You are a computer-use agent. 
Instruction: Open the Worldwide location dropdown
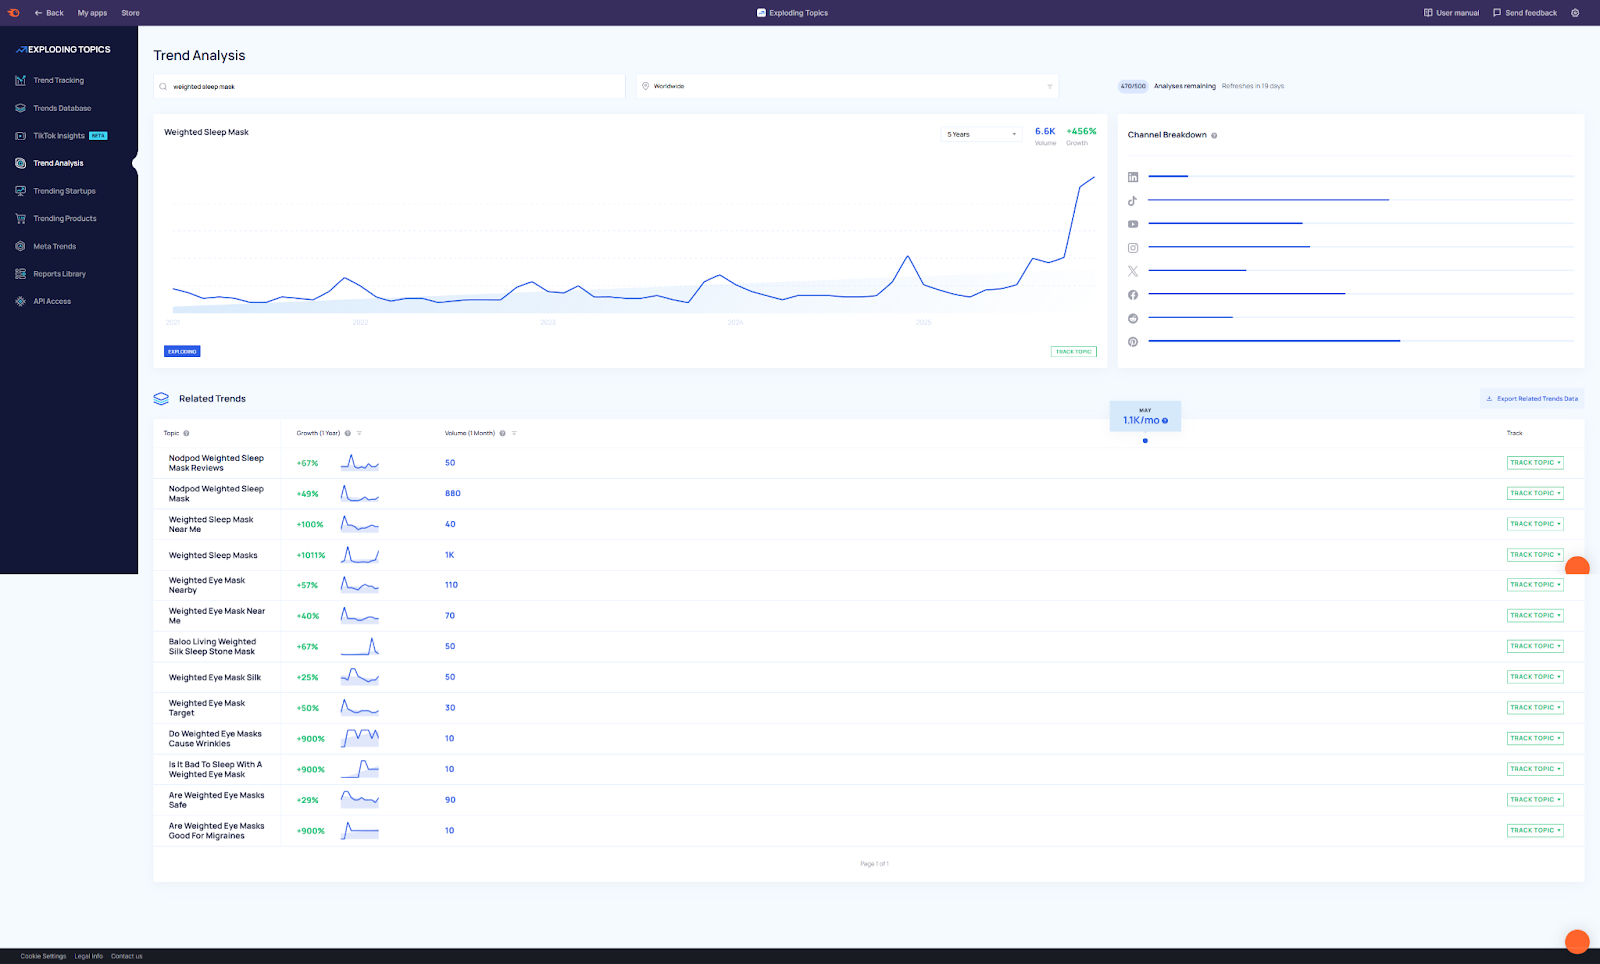pos(847,86)
